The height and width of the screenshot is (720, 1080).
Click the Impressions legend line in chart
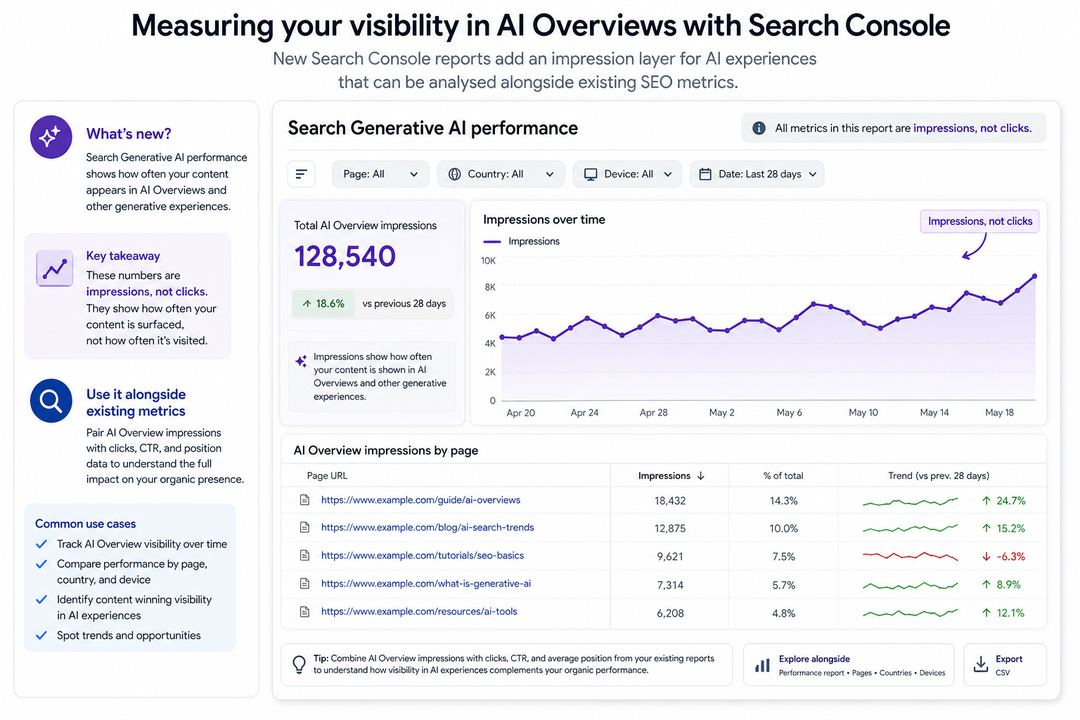(x=492, y=242)
